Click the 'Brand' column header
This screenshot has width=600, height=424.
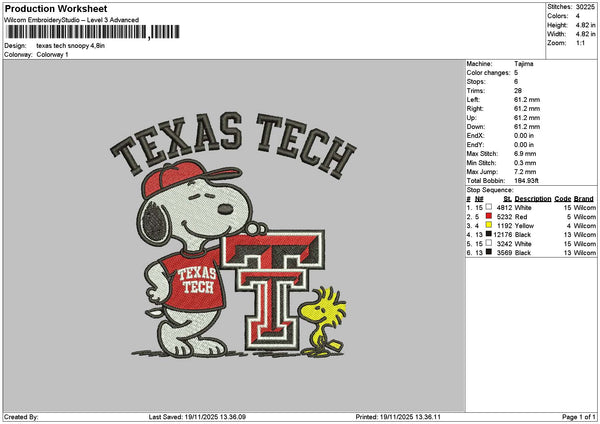pyautogui.click(x=584, y=199)
